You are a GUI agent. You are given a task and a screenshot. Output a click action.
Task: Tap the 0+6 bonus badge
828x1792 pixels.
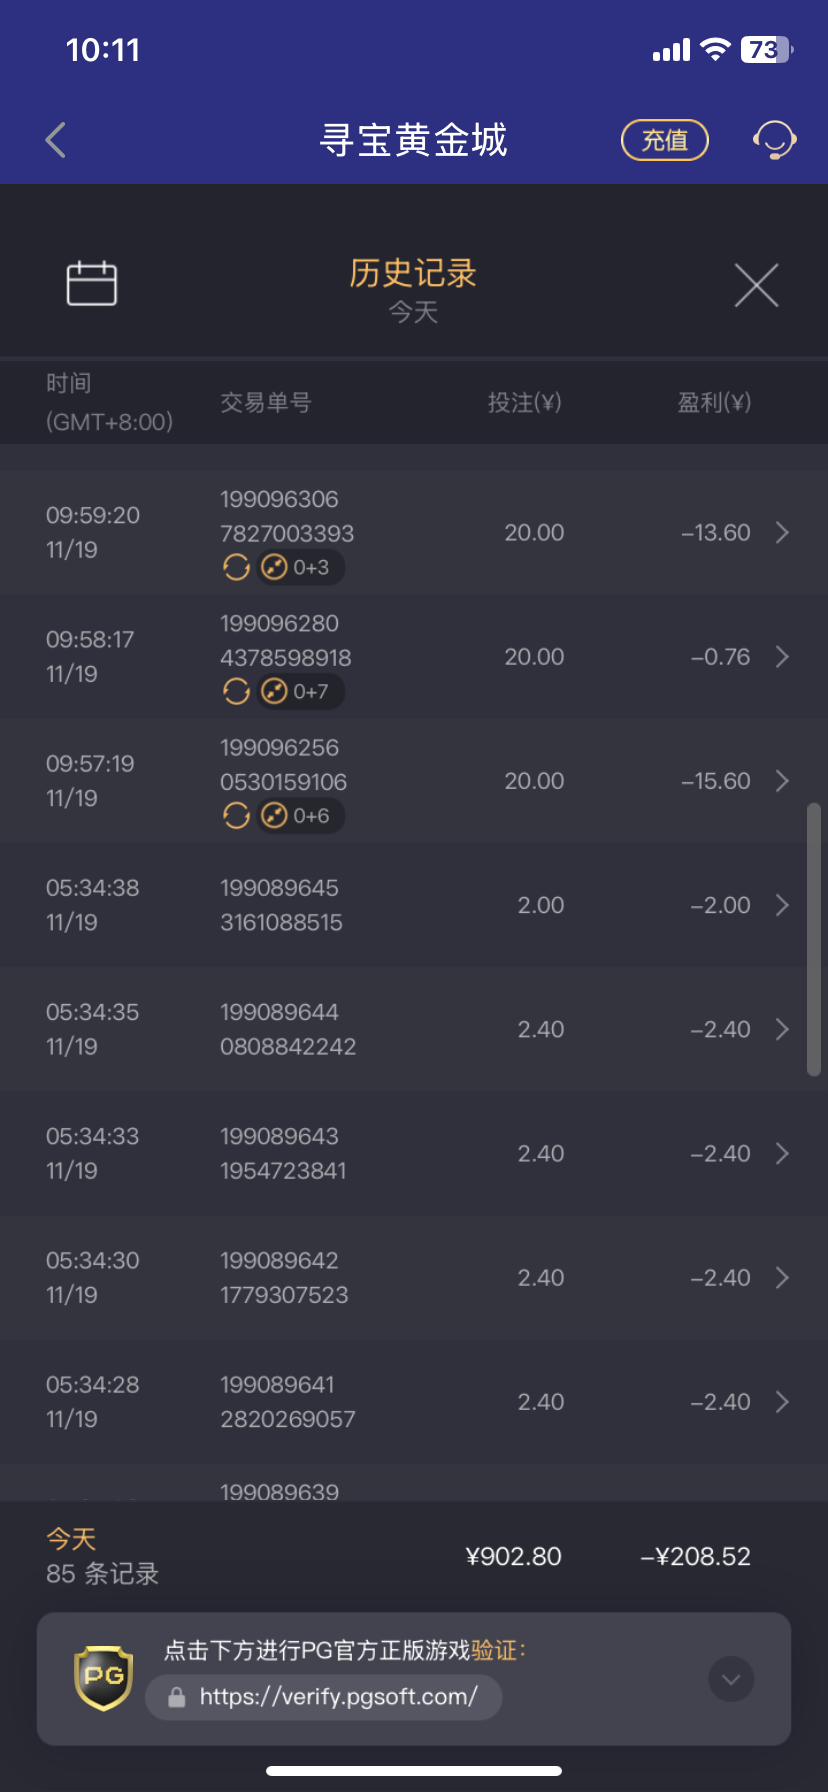click(x=300, y=816)
